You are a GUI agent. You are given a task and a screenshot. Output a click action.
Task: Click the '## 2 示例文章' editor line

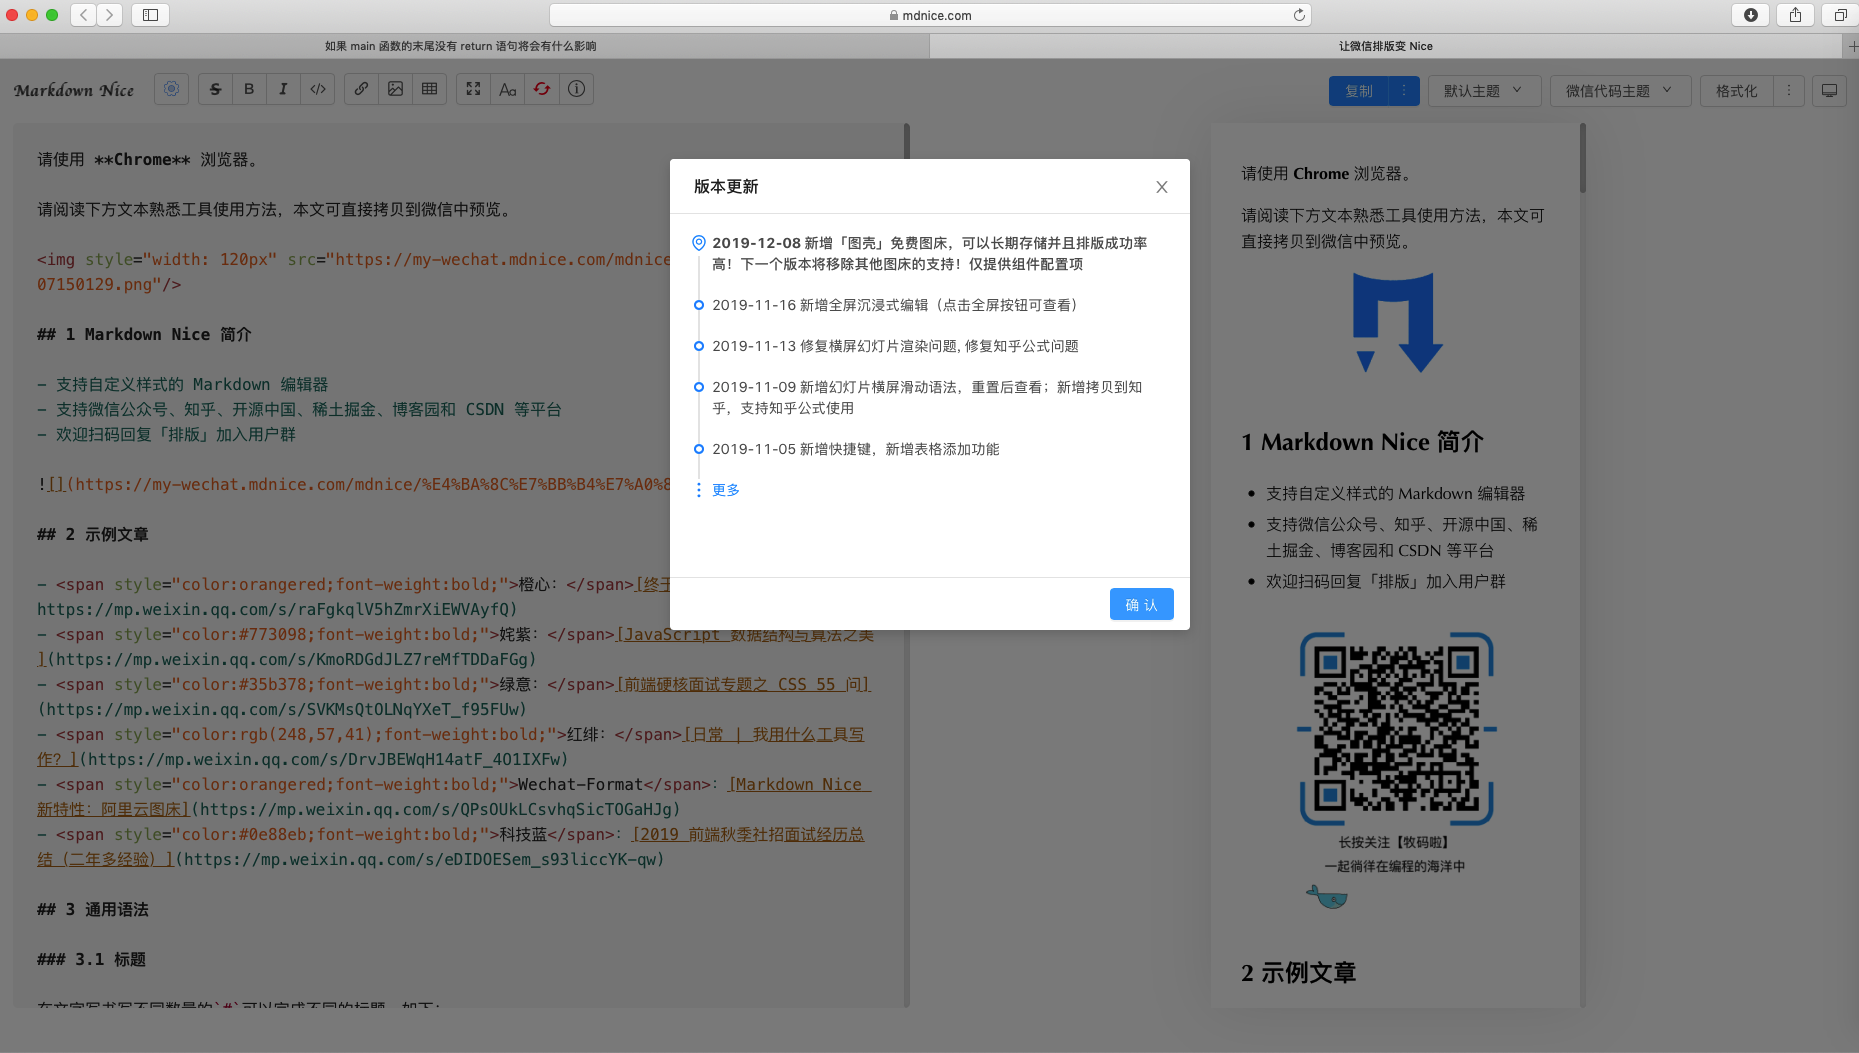coord(93,534)
